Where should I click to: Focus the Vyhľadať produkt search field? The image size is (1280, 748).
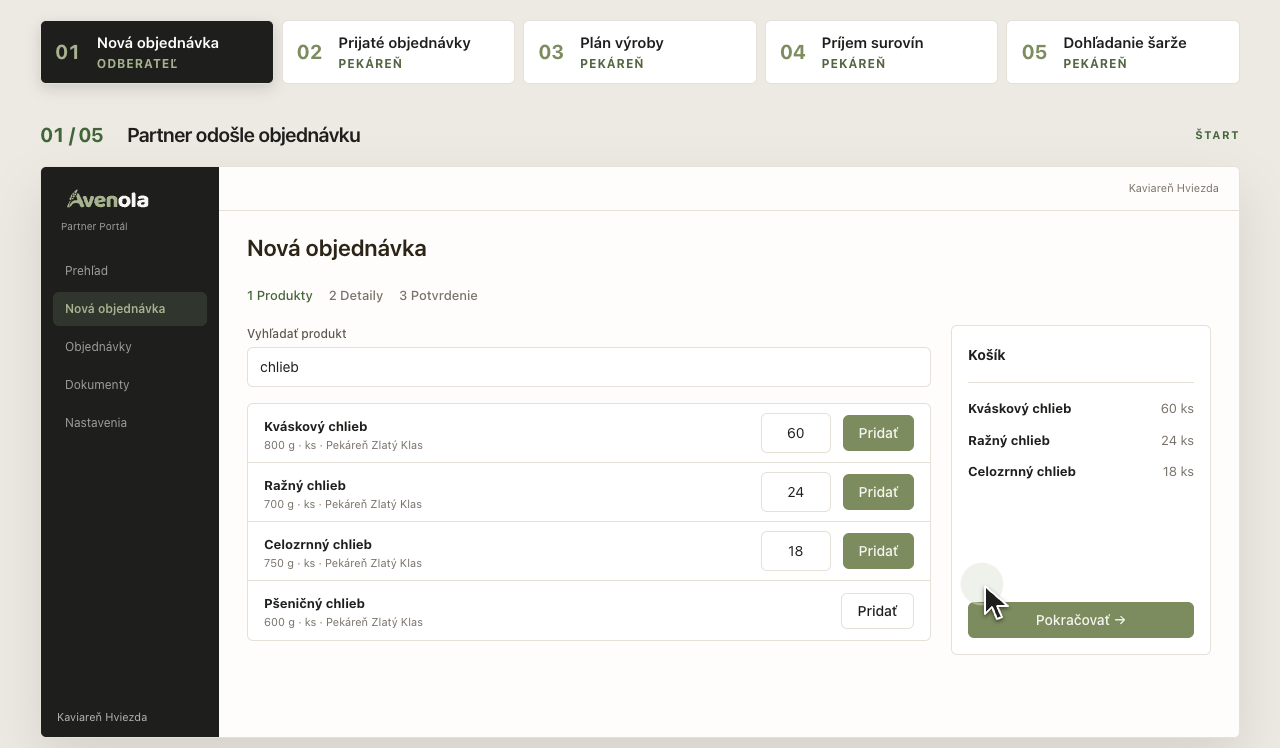[x=589, y=367]
